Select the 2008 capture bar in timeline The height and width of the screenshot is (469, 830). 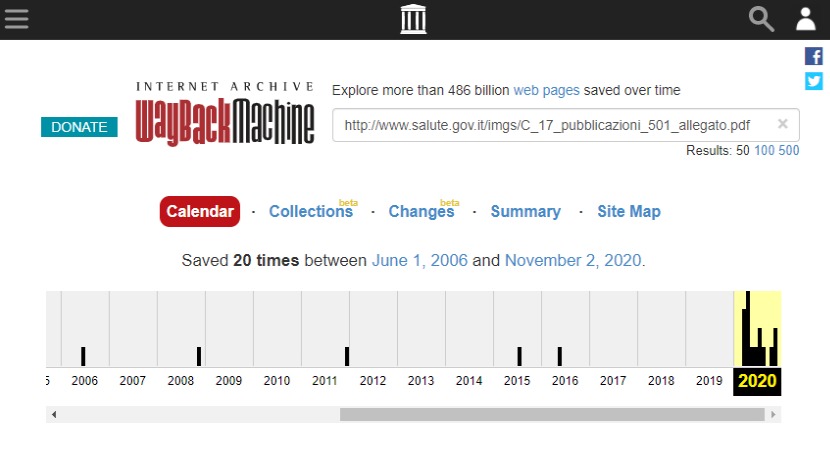[x=199, y=356]
